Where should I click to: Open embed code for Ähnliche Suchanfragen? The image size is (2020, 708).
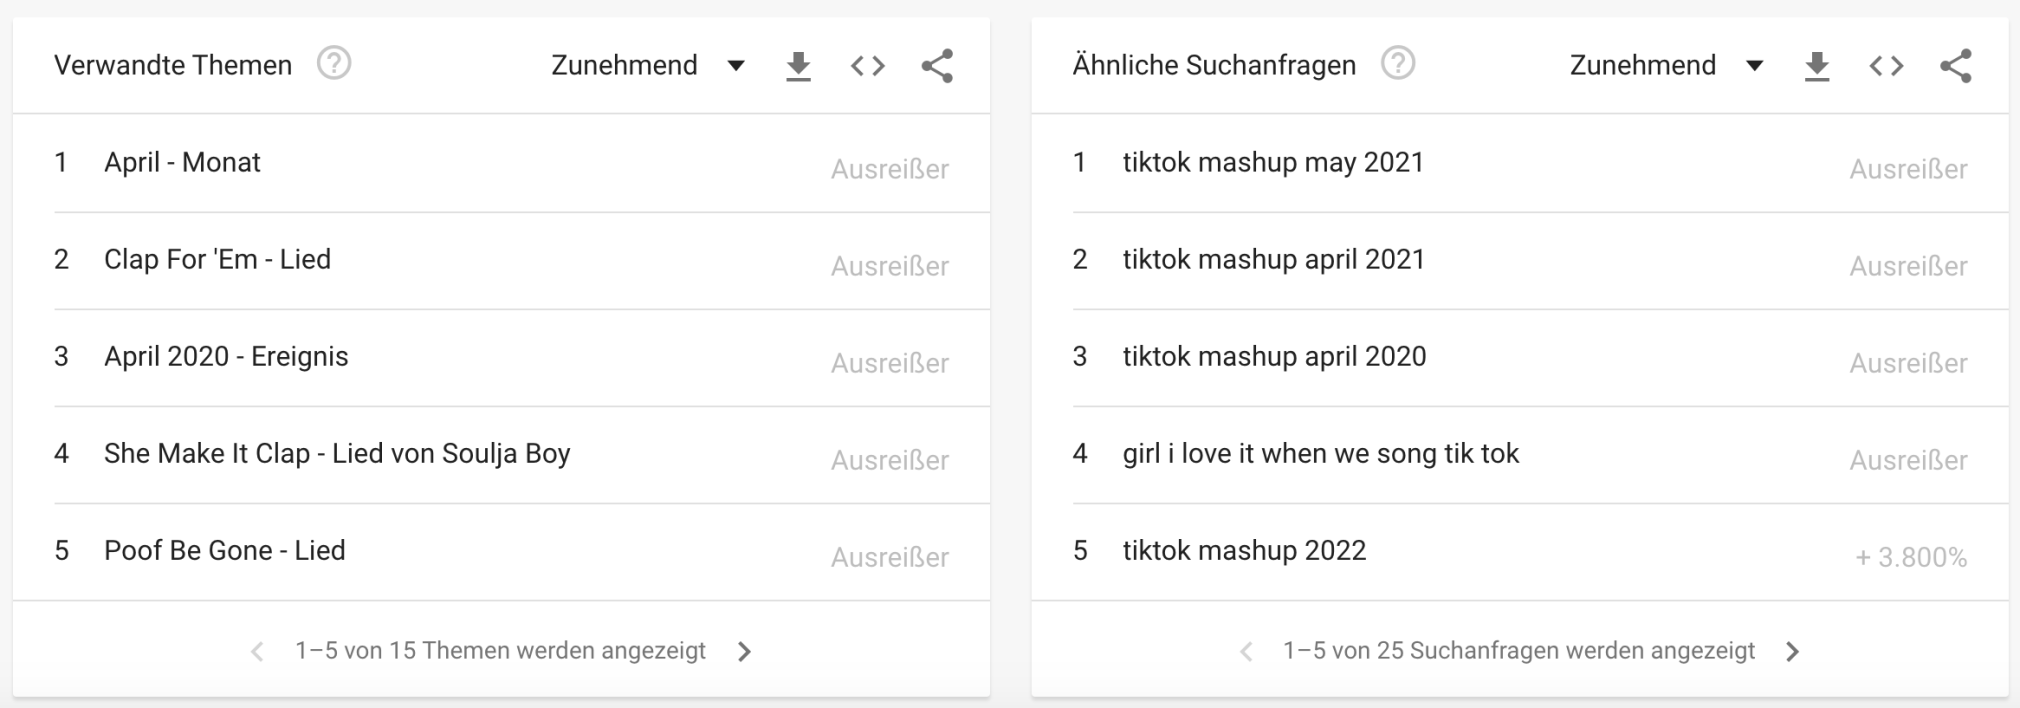click(1887, 65)
